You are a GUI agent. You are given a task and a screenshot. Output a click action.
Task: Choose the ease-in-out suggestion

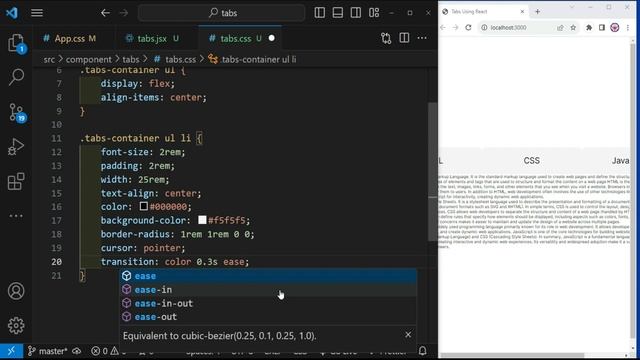point(268,303)
